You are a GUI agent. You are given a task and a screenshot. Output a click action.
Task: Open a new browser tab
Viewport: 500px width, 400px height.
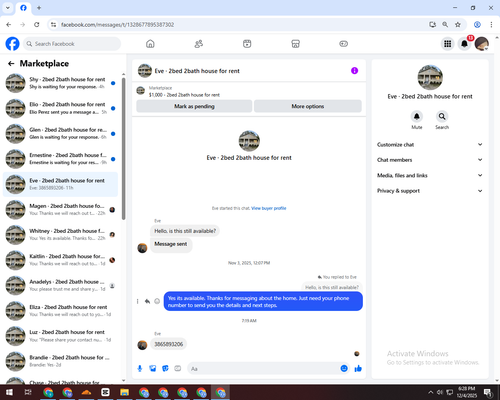39,8
